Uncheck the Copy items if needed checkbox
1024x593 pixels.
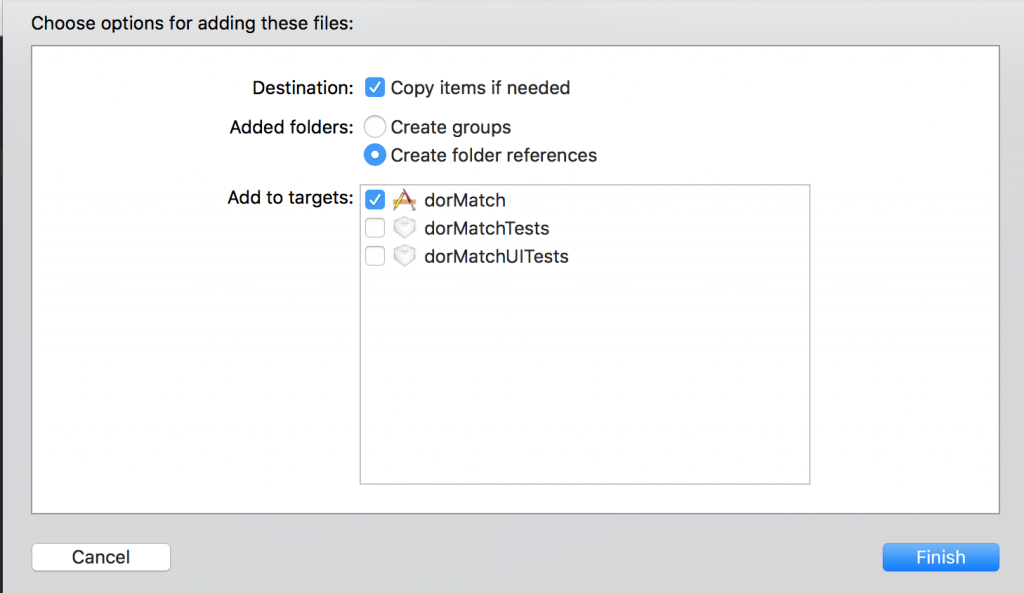pyautogui.click(x=375, y=88)
